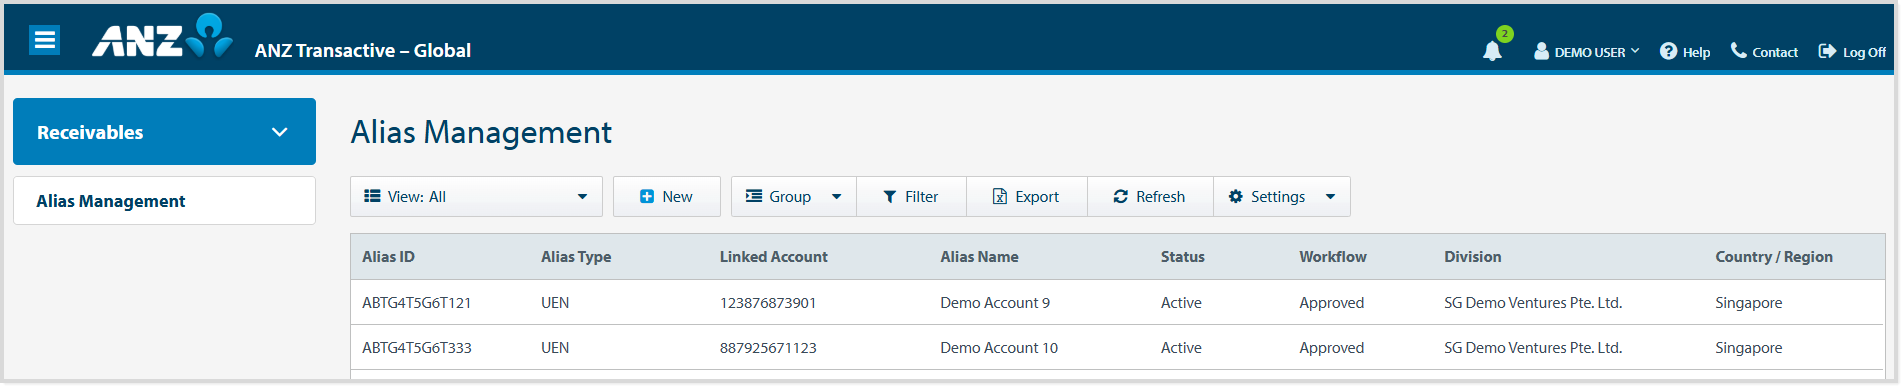Open the Contact link
The height and width of the screenshot is (389, 1904).
click(x=1775, y=52)
